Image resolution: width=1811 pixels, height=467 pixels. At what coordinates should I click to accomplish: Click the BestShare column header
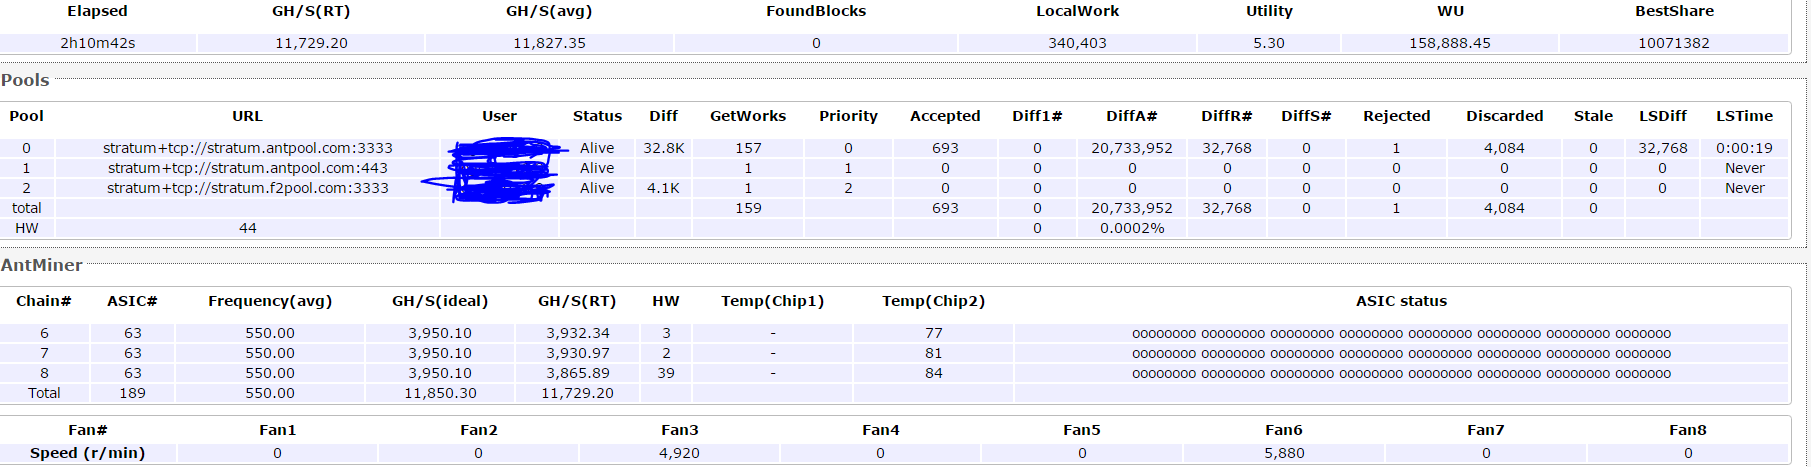(1673, 11)
